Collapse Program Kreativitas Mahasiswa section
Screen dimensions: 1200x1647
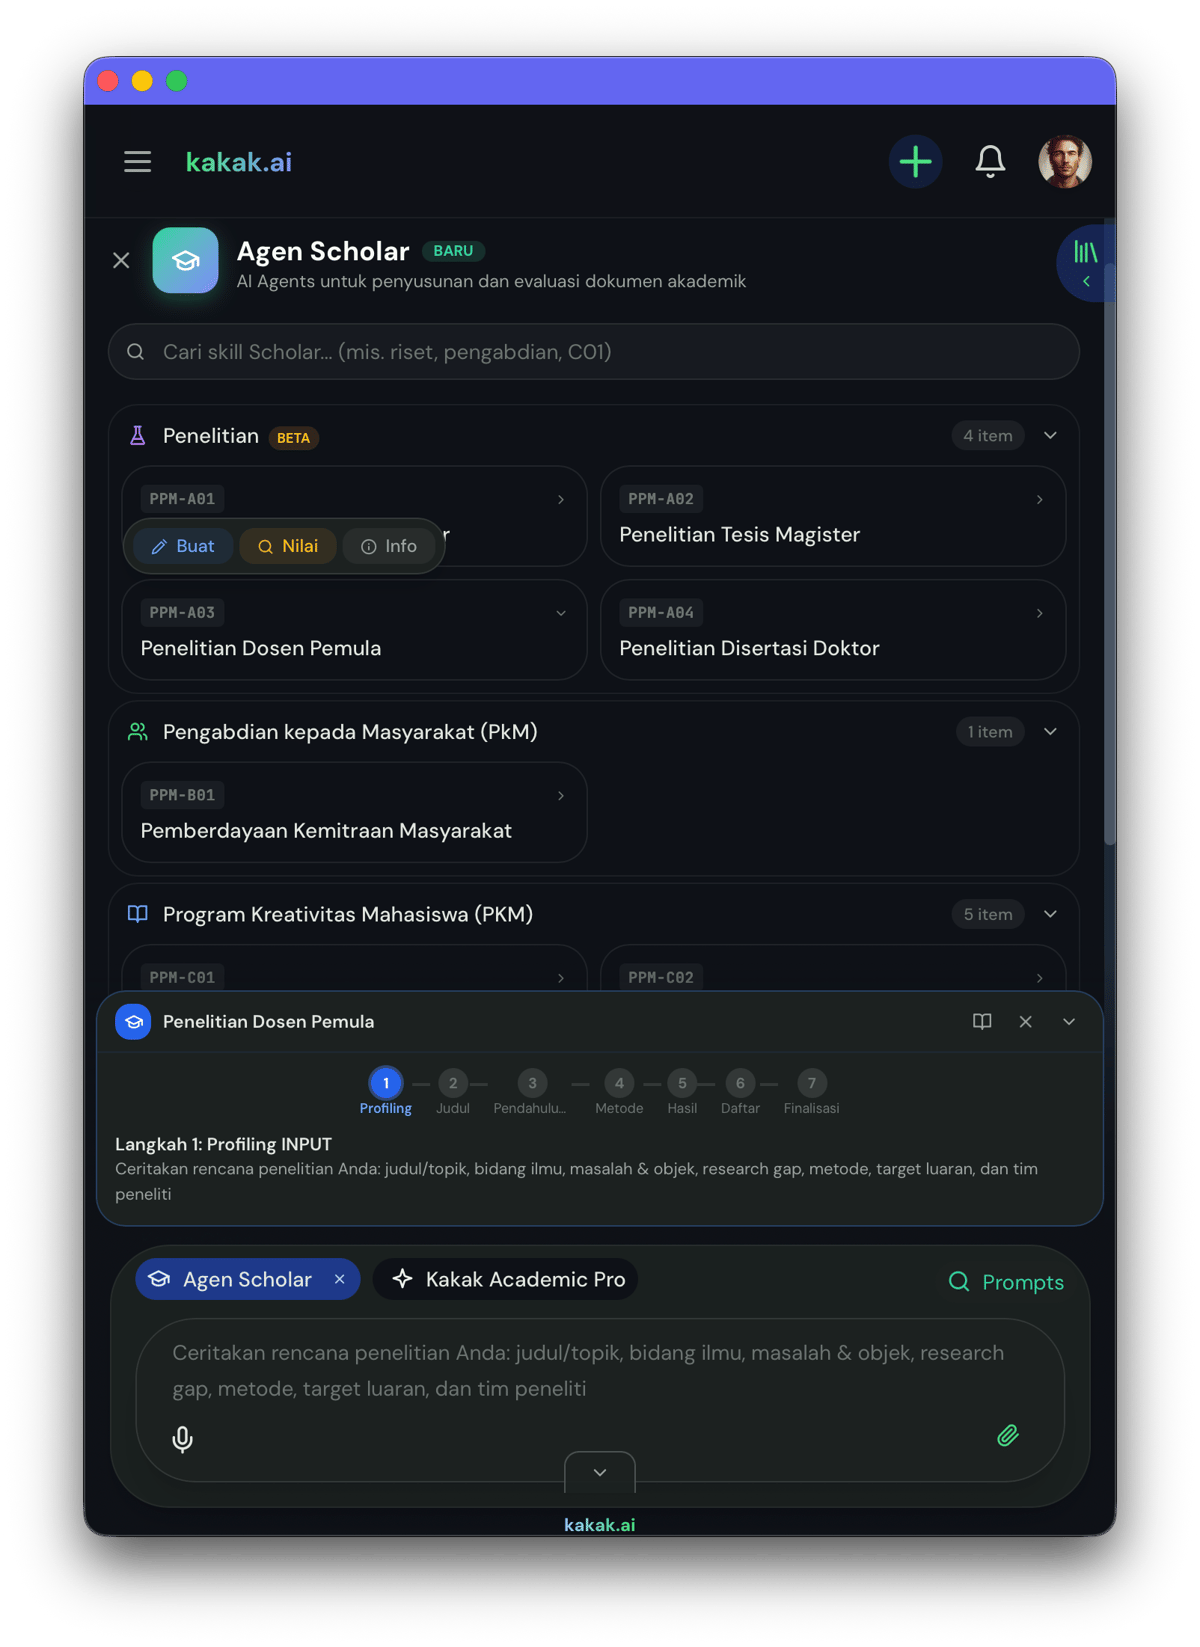click(x=1050, y=914)
